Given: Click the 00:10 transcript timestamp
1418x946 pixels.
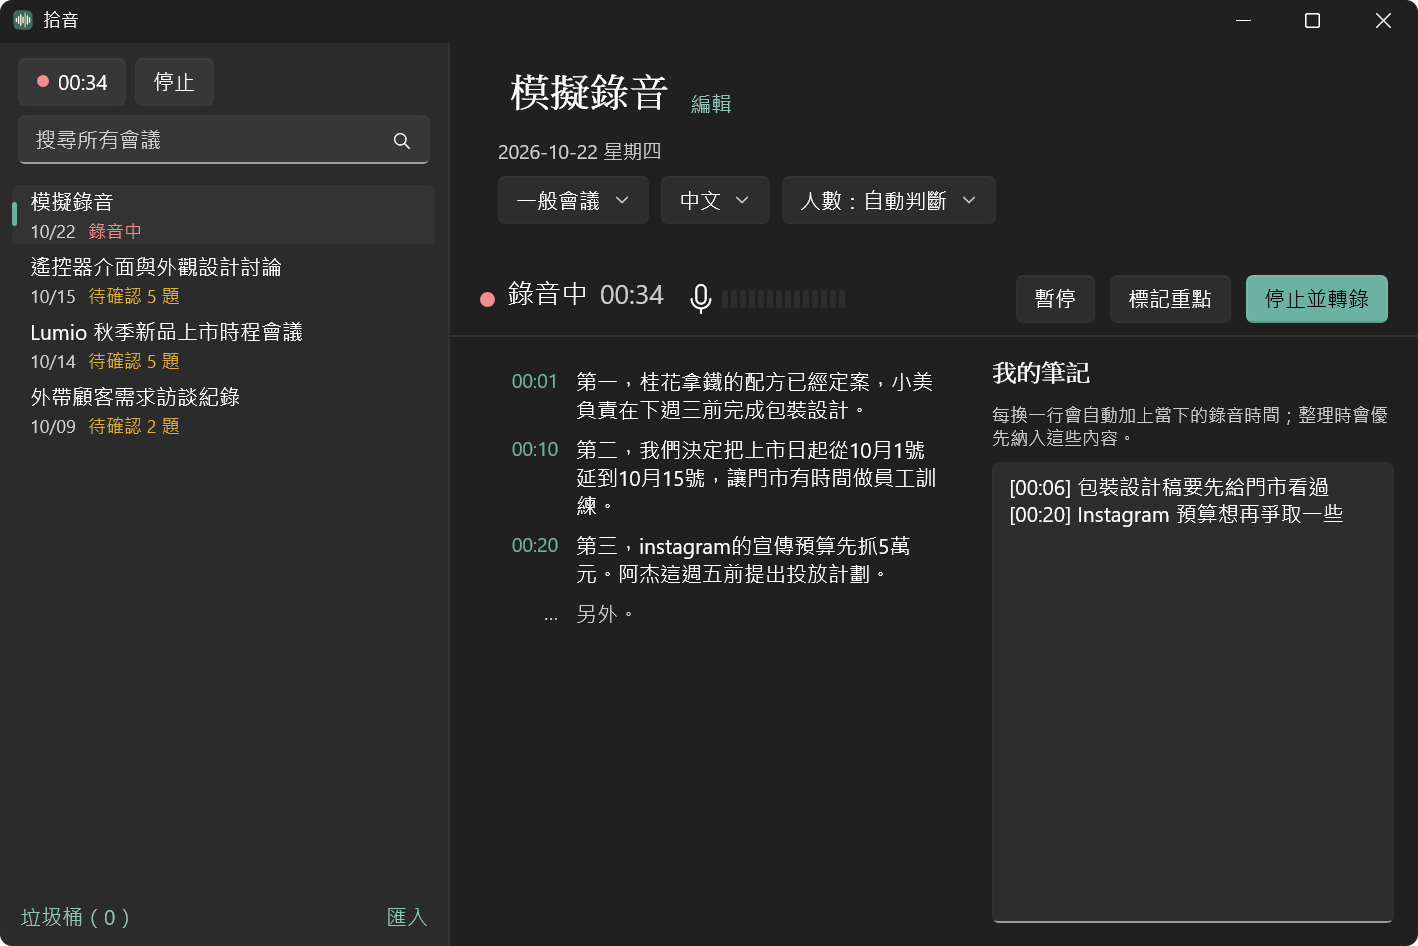Looking at the screenshot, I should (x=534, y=450).
